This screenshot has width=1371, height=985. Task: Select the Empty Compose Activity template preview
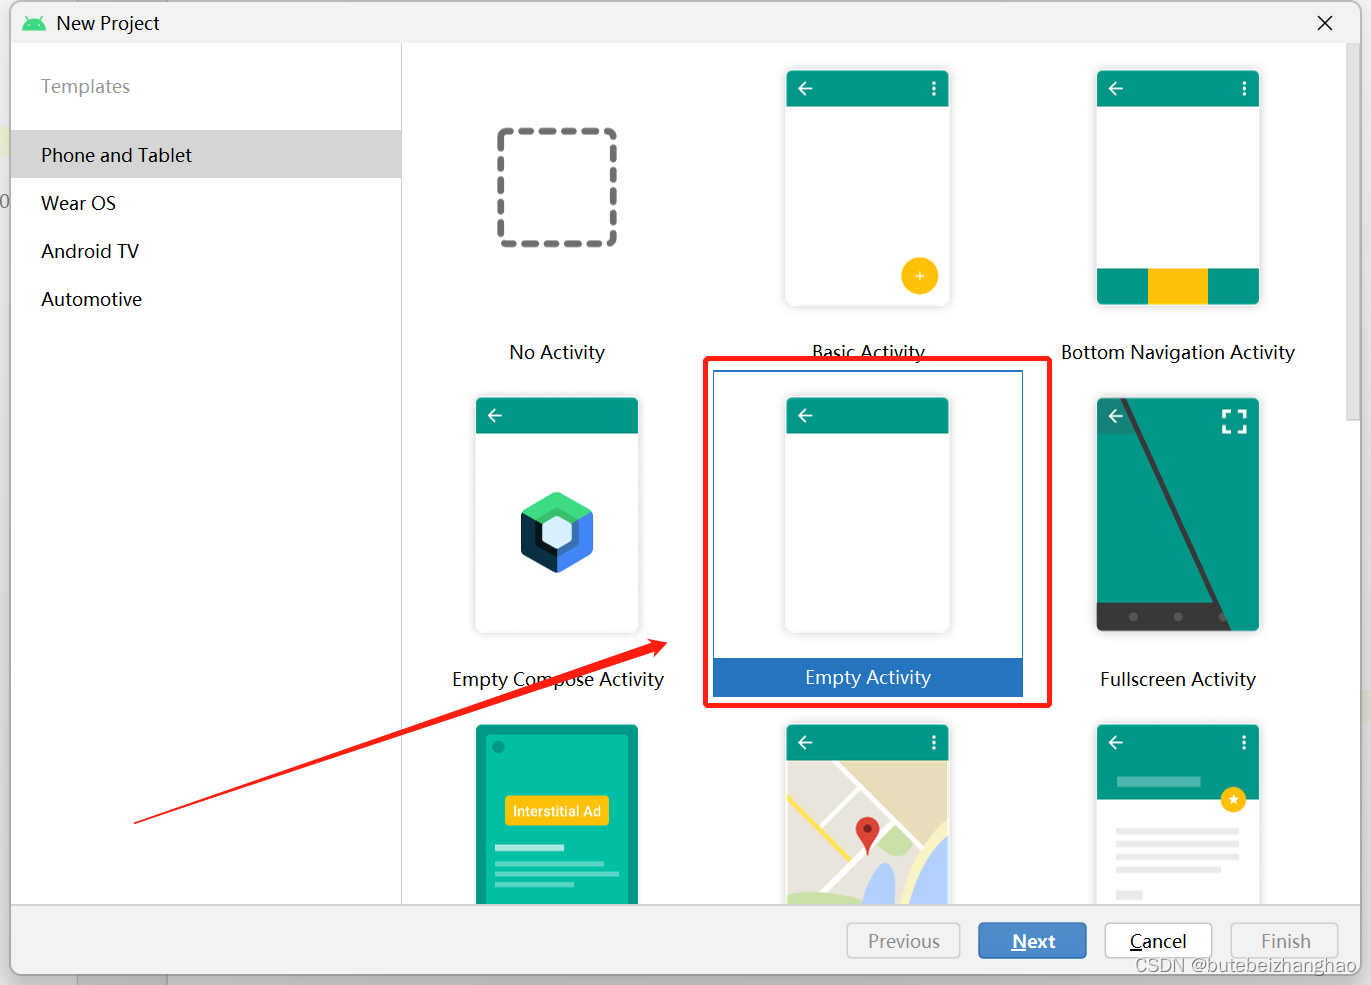click(557, 515)
